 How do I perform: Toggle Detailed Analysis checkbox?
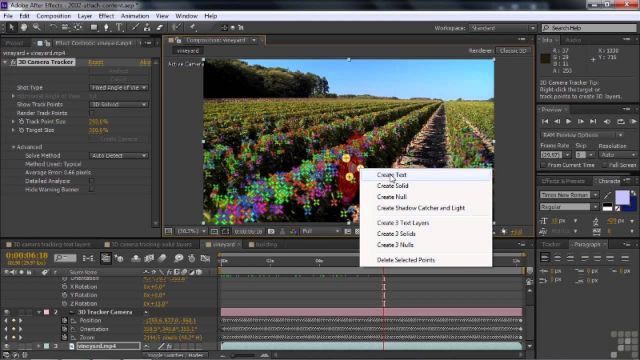tap(91, 181)
